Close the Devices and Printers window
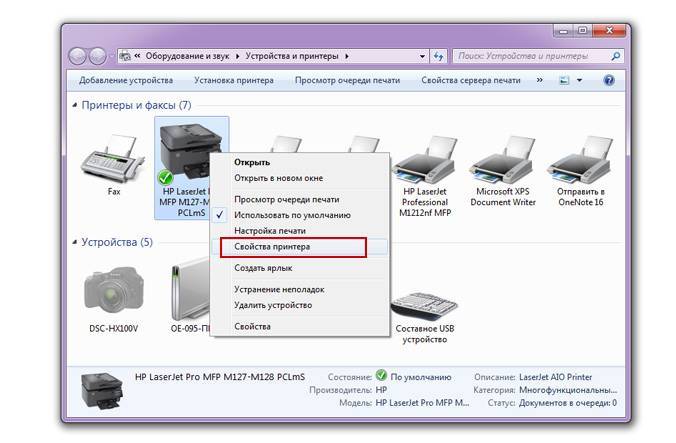This screenshot has width=676, height=443. [609, 31]
